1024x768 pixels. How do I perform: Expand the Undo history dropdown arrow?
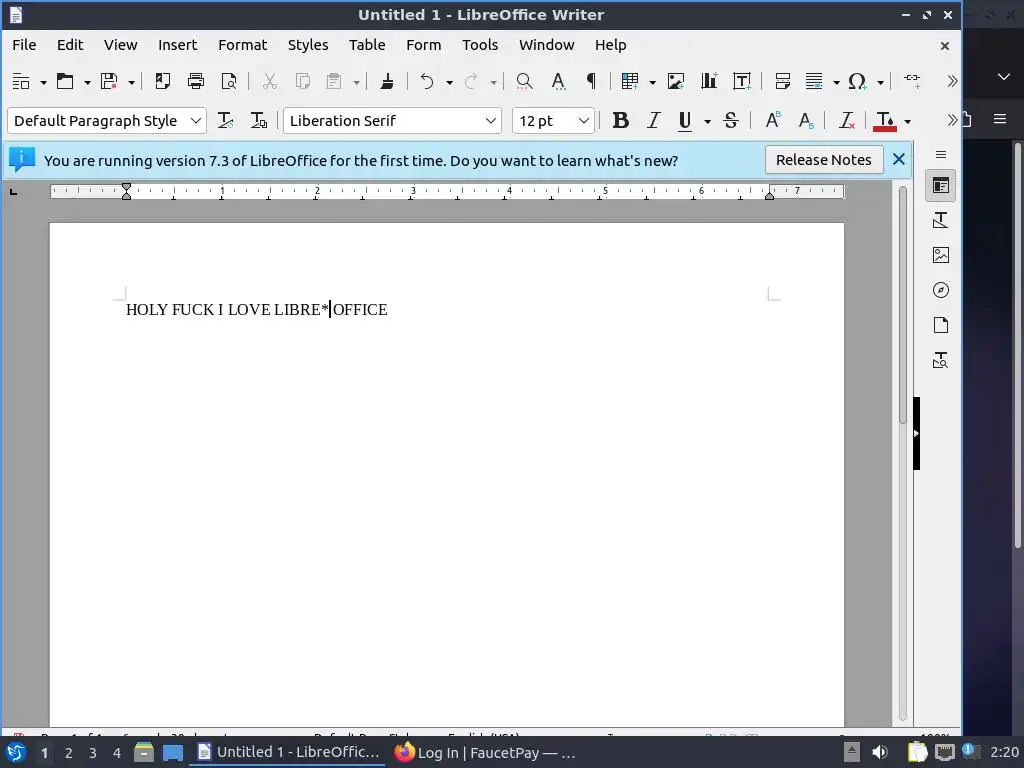coord(449,82)
